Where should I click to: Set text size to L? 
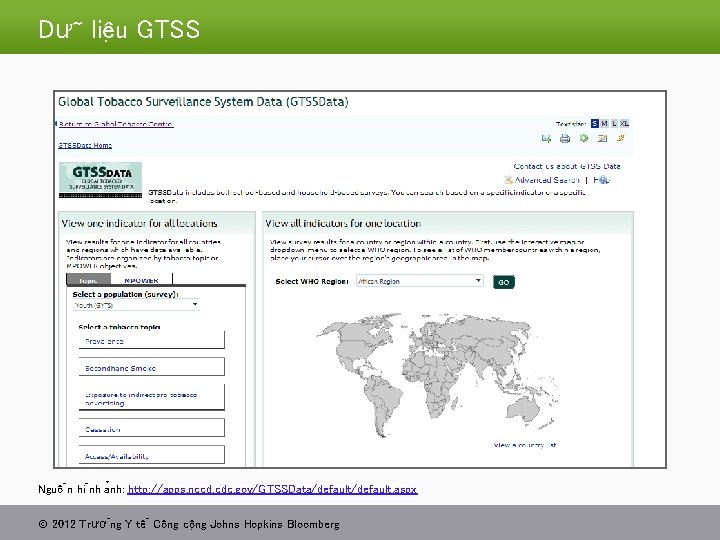614,124
